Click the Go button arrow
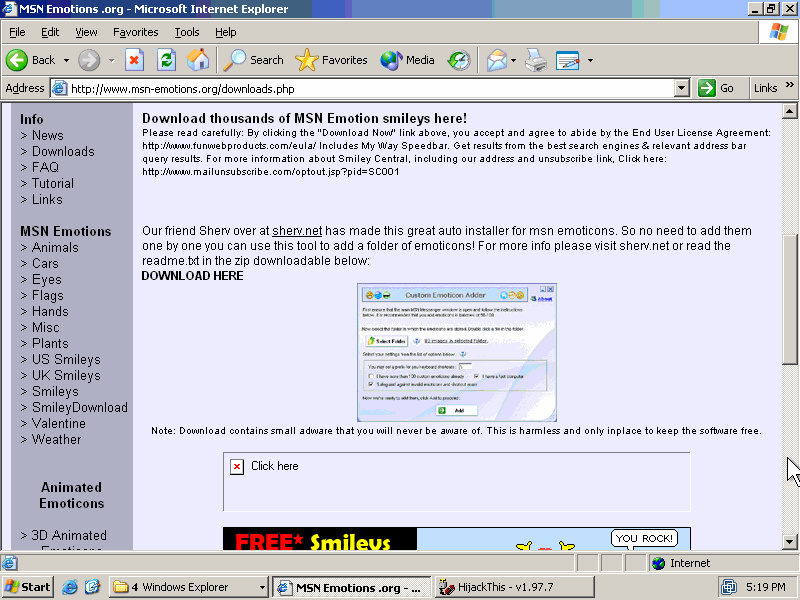 click(707, 88)
